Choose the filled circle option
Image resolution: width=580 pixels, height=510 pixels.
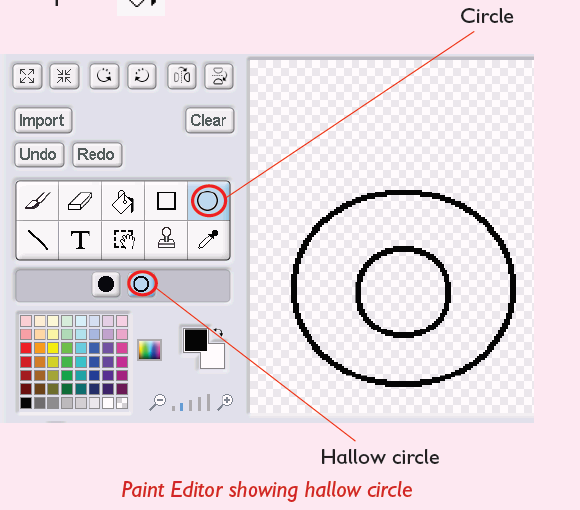106,284
